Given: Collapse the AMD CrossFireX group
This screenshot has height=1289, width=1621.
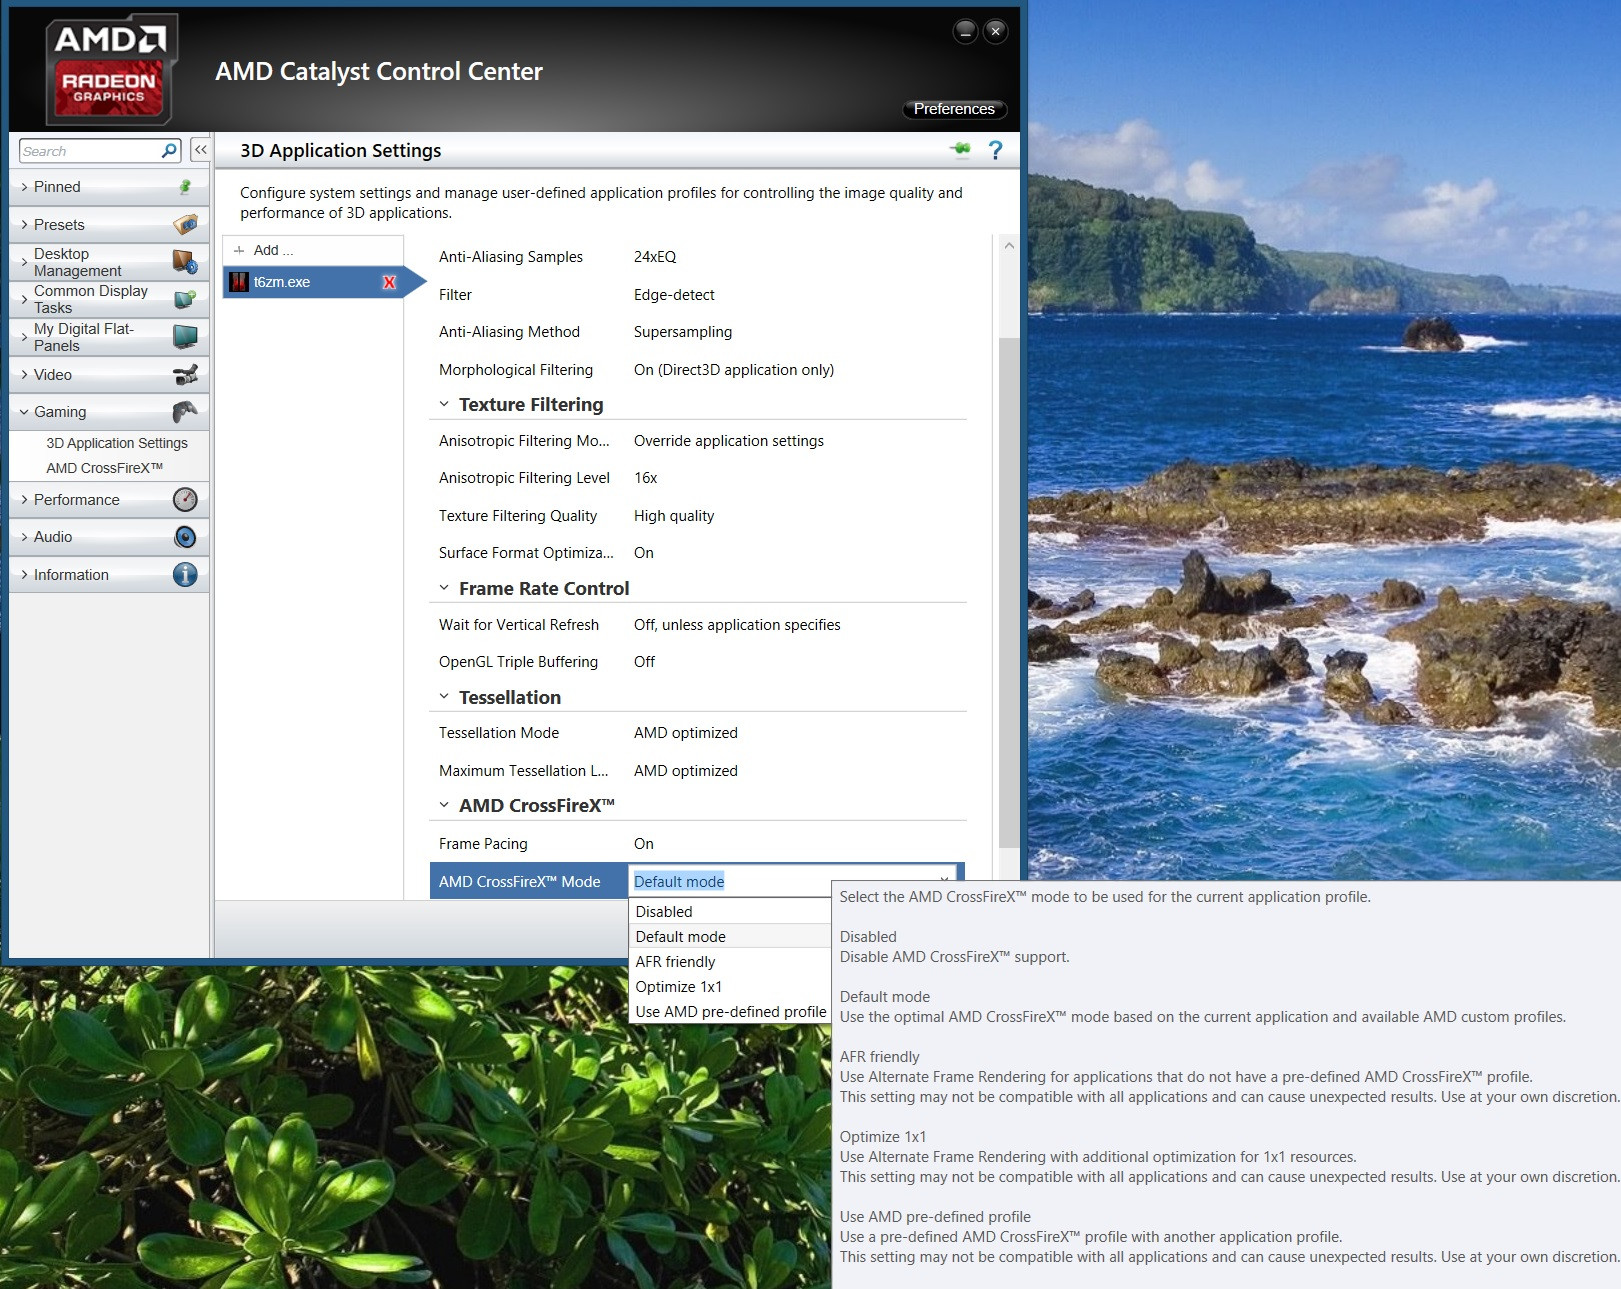Looking at the screenshot, I should click(444, 805).
